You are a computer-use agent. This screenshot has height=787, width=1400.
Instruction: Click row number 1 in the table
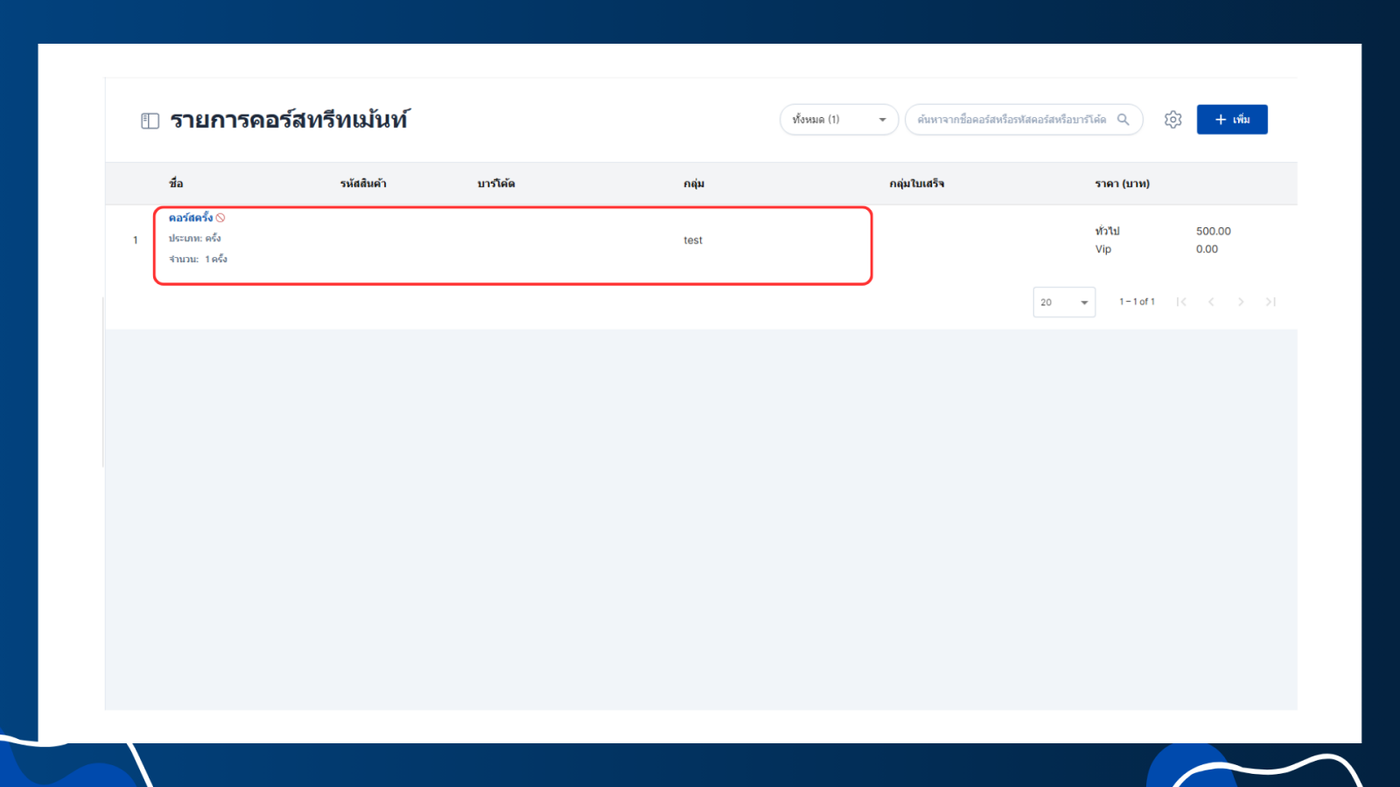pyautogui.click(x=136, y=240)
